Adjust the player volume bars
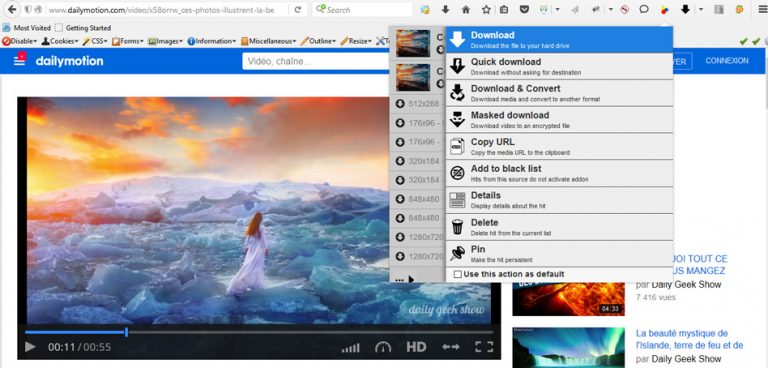Screen dimensions: 768x368 tap(350, 348)
